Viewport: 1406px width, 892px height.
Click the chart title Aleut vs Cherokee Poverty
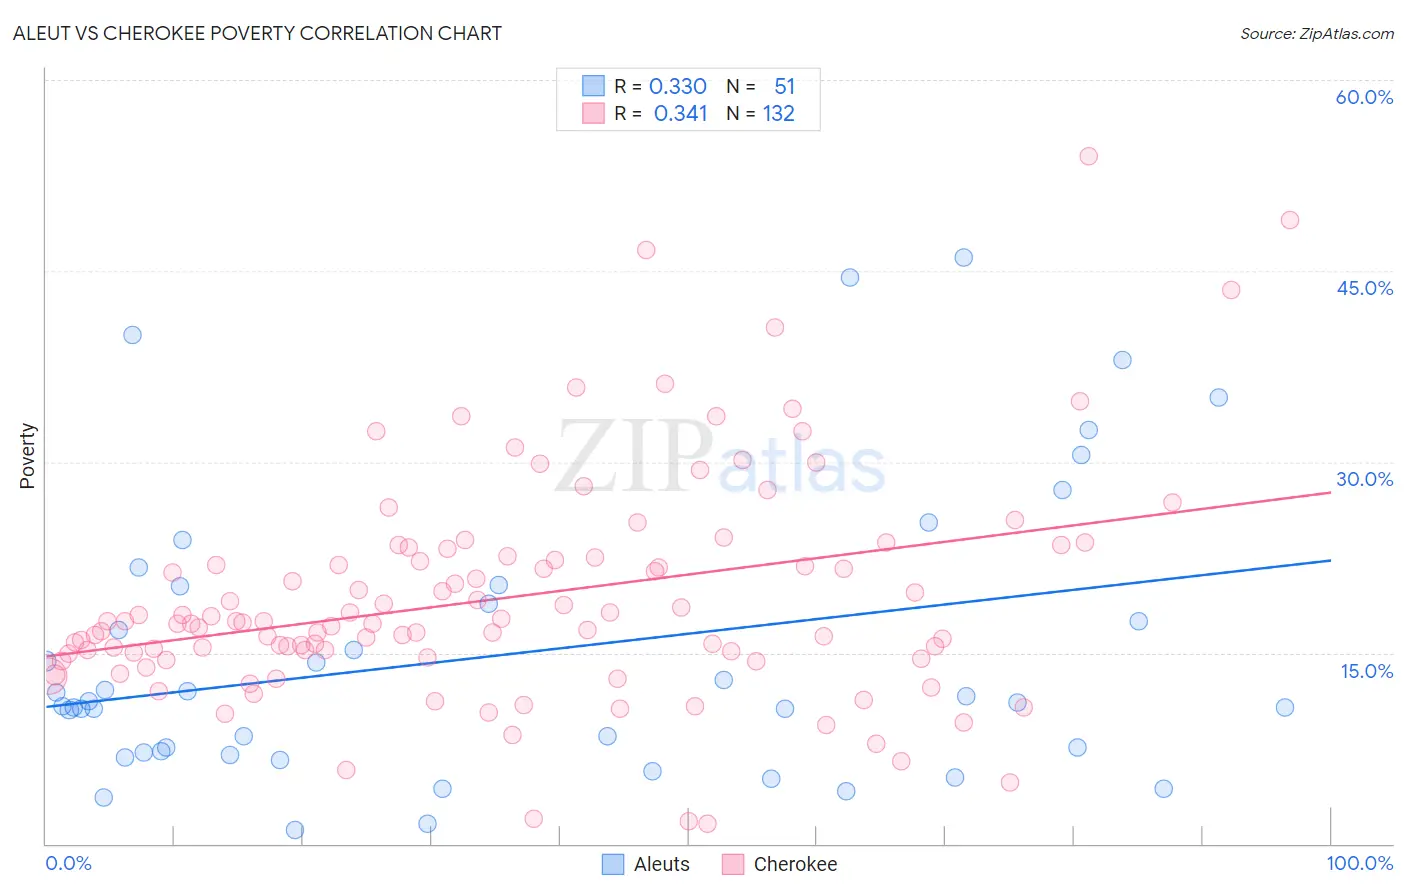click(x=257, y=33)
